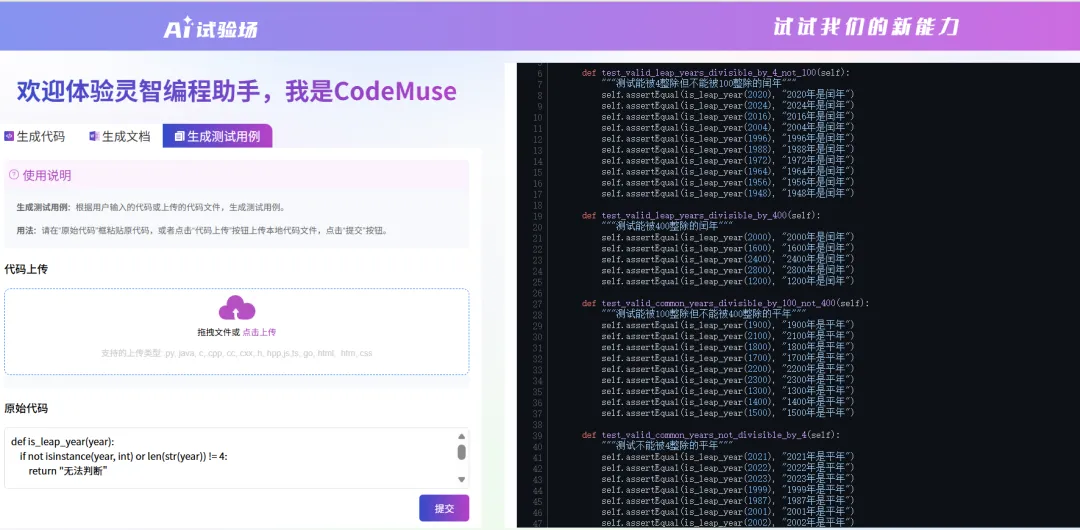Click the line return "无法判断" in 原始代码
Image resolution: width=1080 pixels, height=530 pixels.
pyautogui.click(x=68, y=471)
